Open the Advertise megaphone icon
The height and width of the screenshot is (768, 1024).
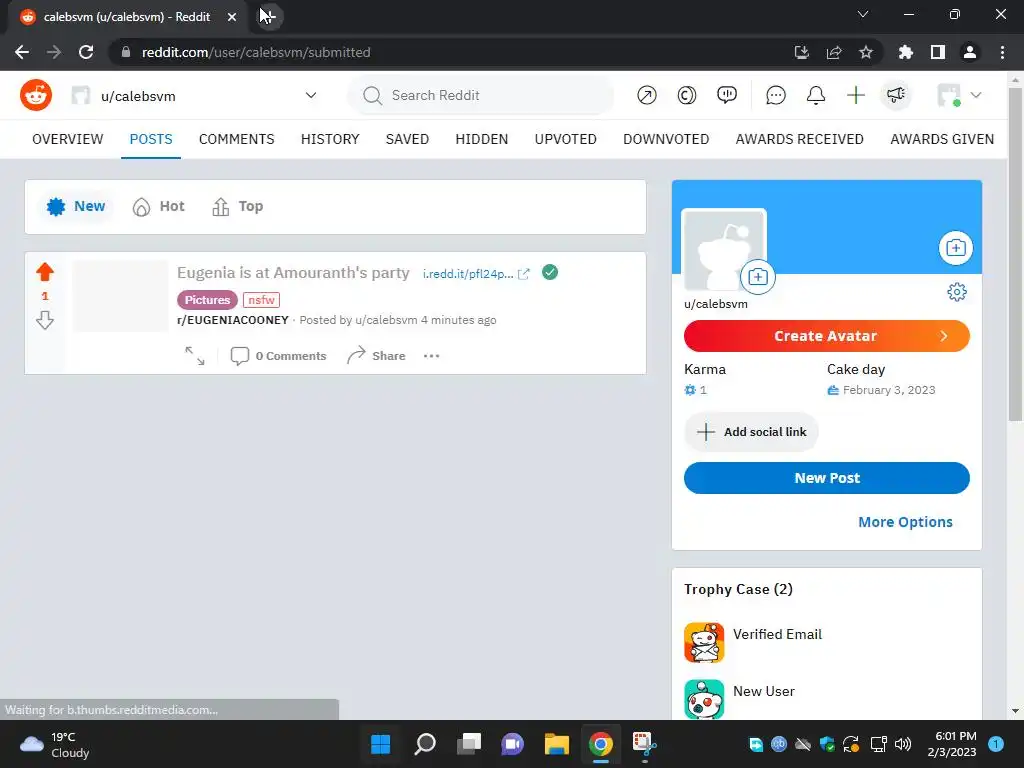coord(895,95)
